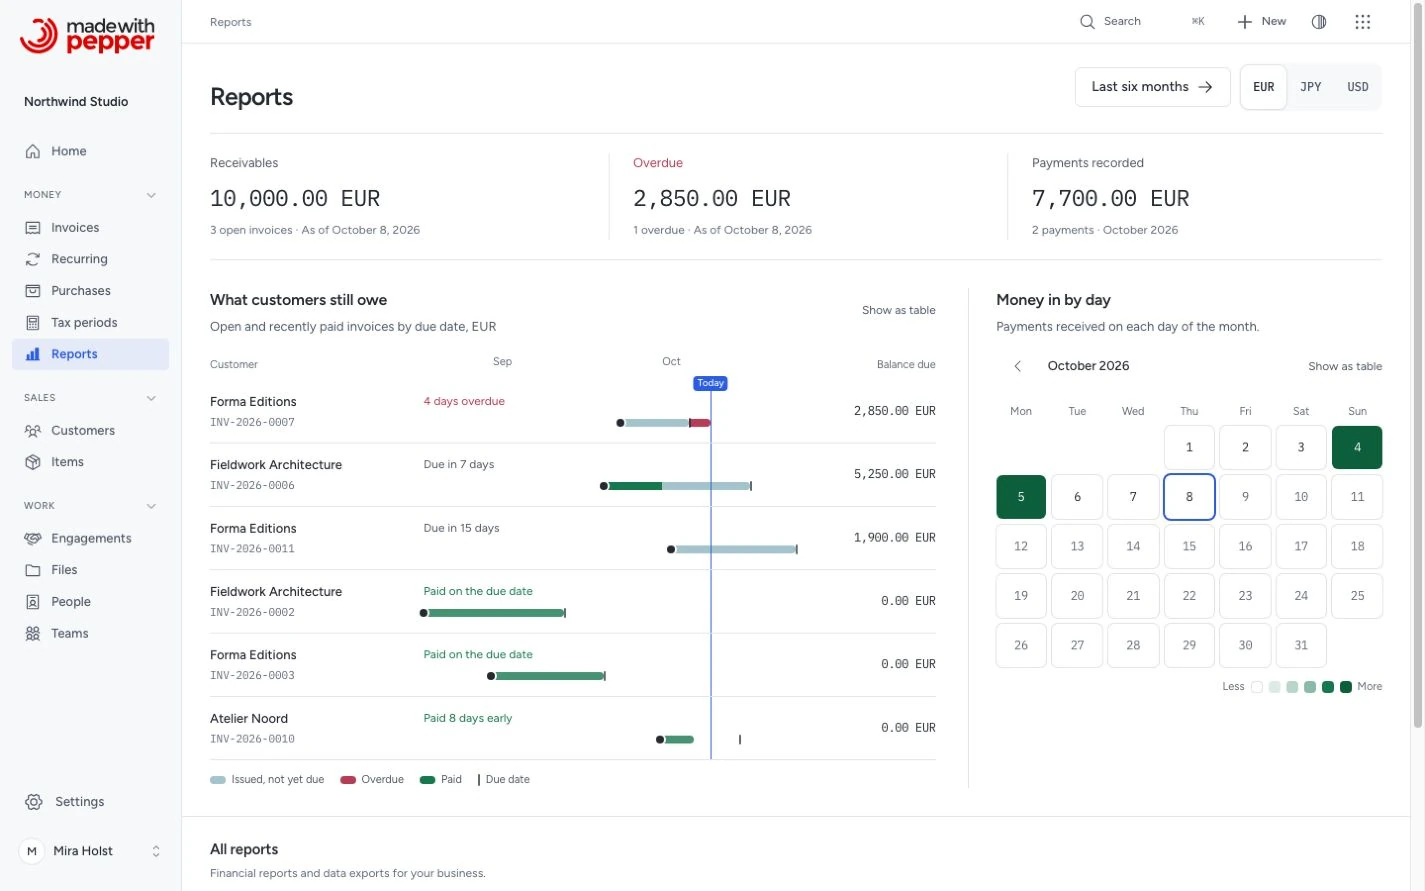This screenshot has width=1425, height=891.
Task: Click the Reports breadcrumb
Action: [x=231, y=22]
